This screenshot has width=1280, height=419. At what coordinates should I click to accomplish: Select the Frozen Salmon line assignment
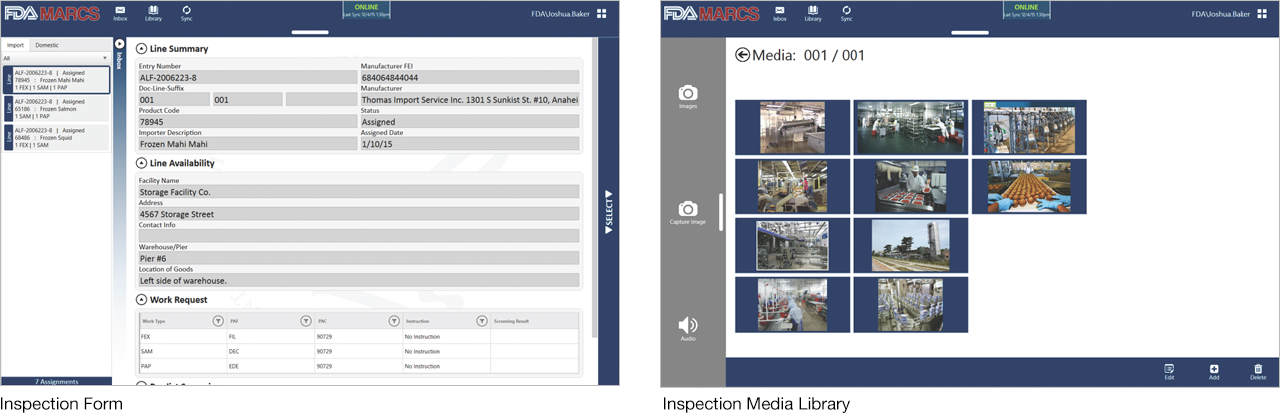[x=56, y=109]
